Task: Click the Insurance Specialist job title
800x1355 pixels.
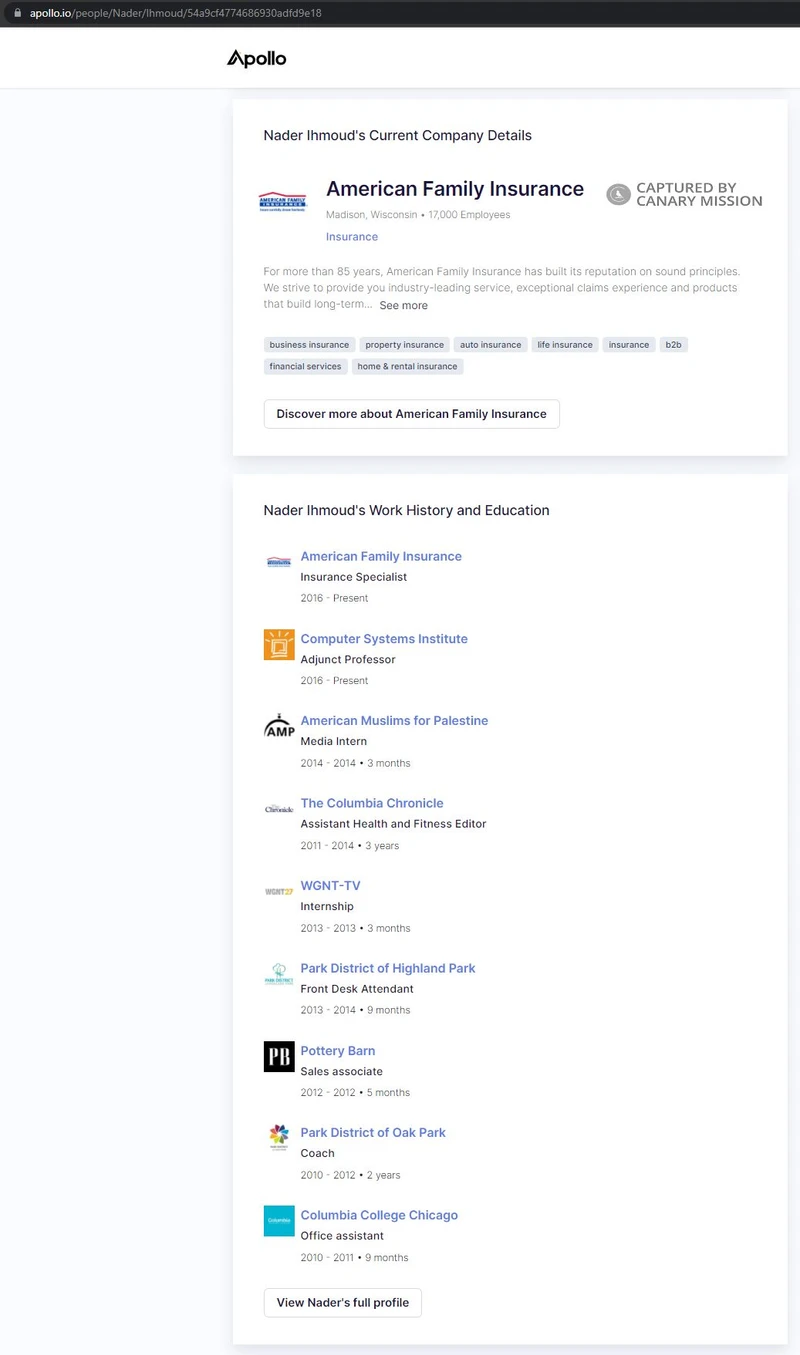Action: pyautogui.click(x=353, y=577)
